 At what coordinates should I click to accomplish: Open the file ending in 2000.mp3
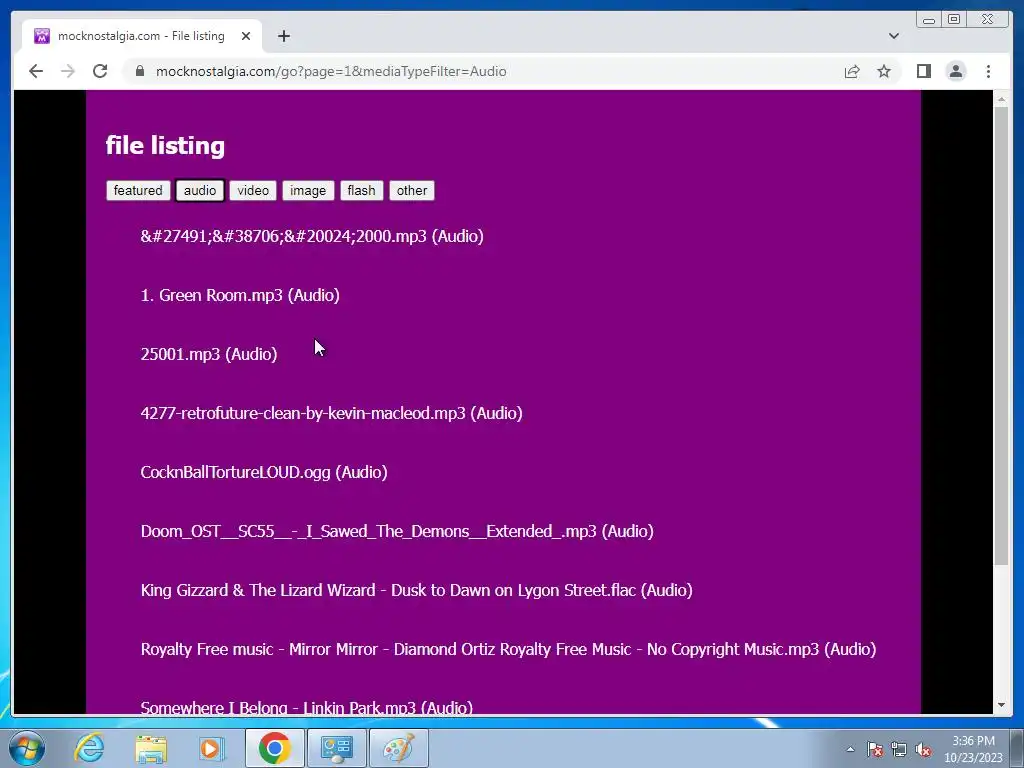point(312,236)
